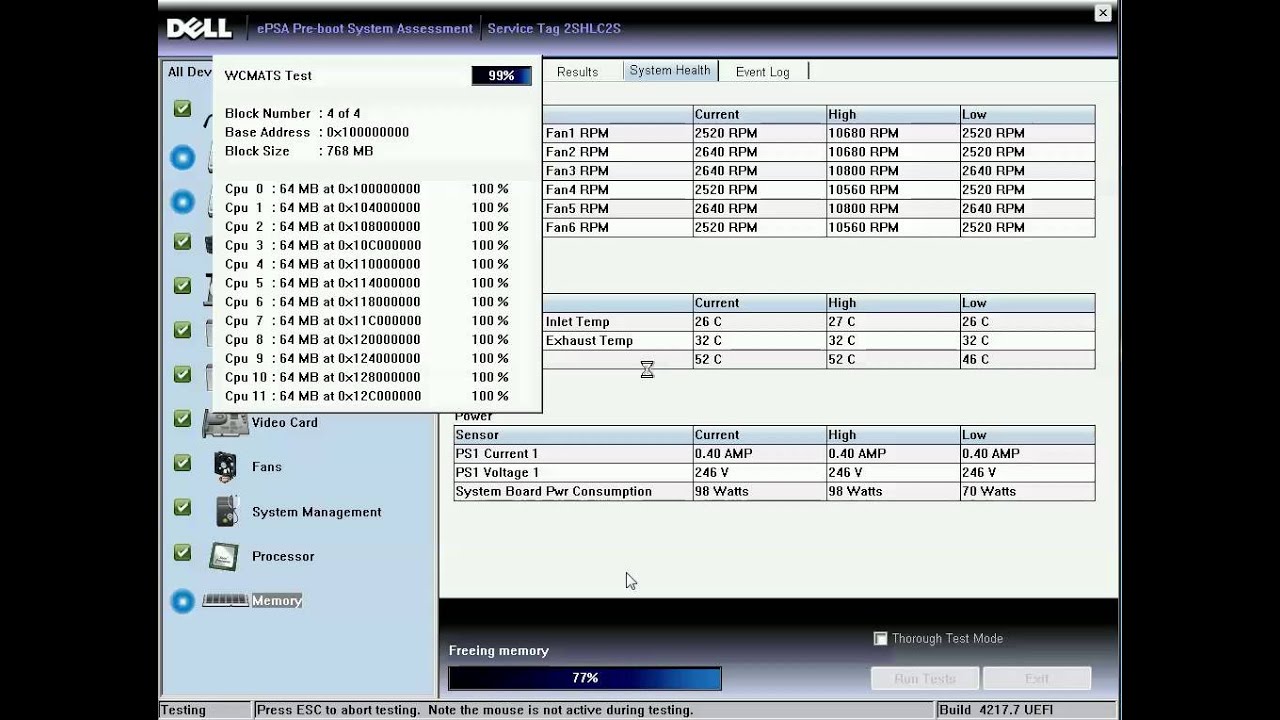Click Fan5 high value 10800 RPM

(863, 209)
